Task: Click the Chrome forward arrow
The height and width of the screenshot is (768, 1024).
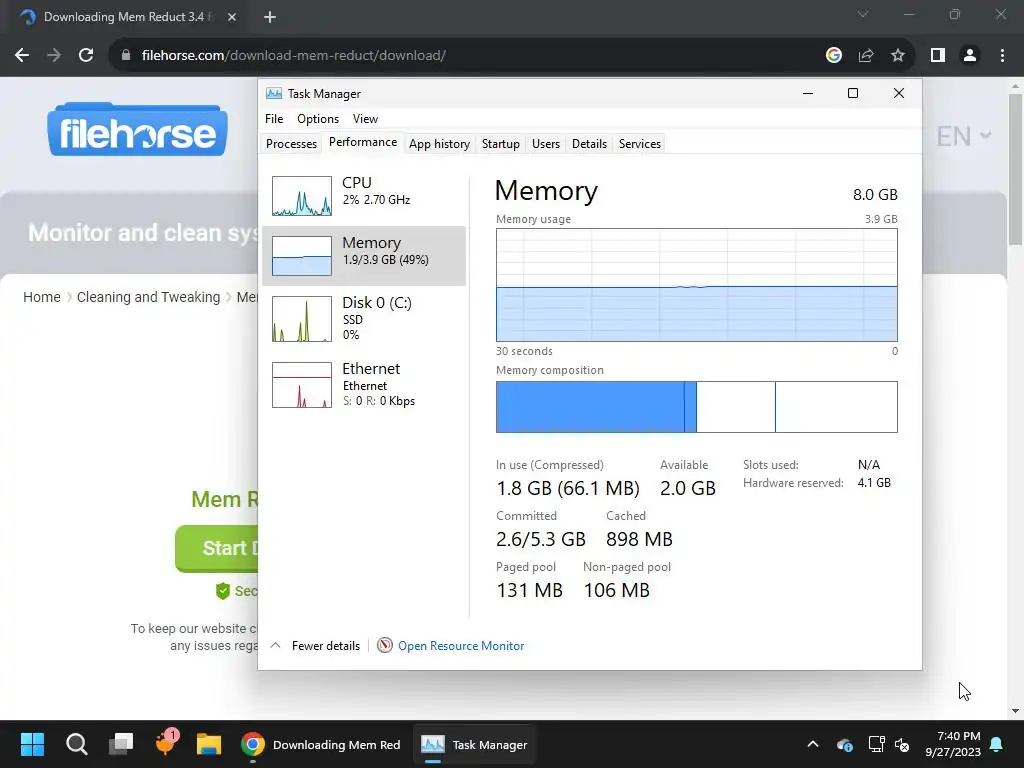Action: click(54, 56)
